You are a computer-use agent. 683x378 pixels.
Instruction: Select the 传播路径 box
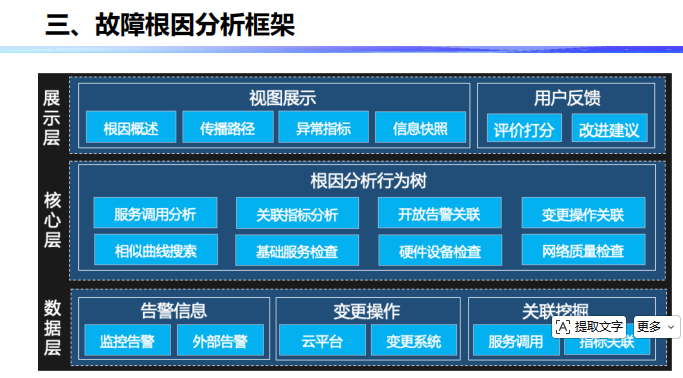[x=228, y=127]
